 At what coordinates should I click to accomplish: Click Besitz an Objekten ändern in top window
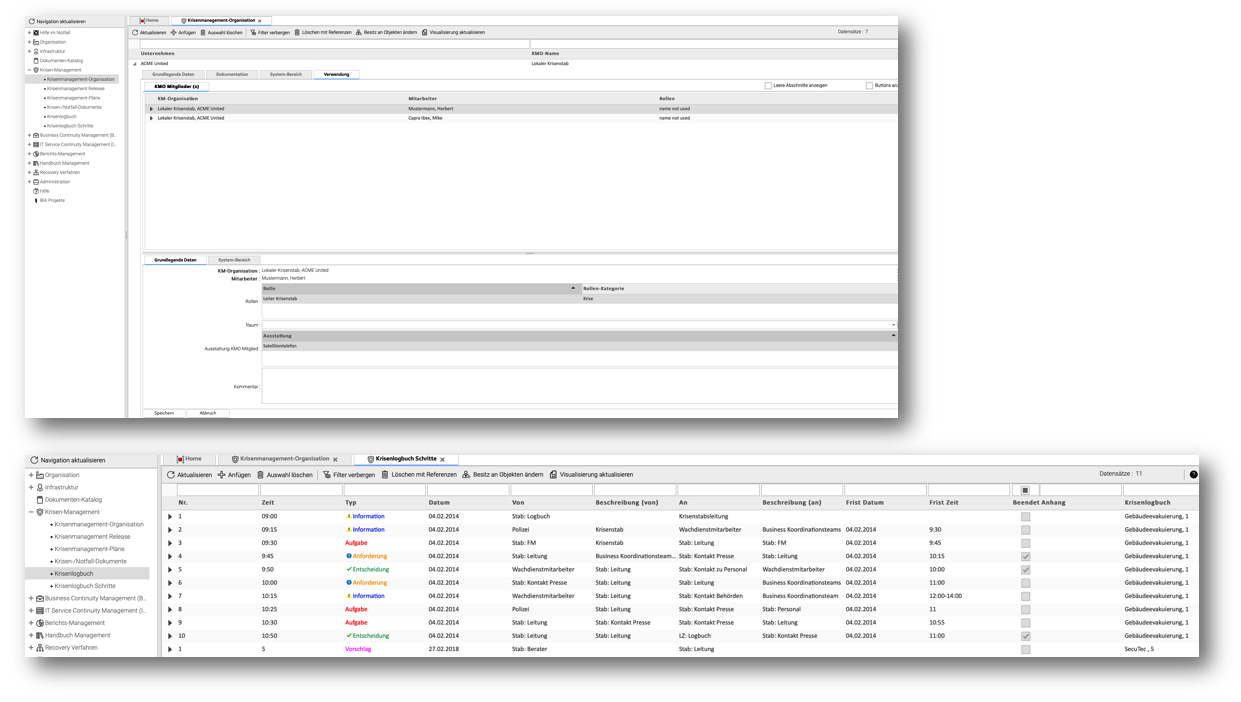pos(386,32)
